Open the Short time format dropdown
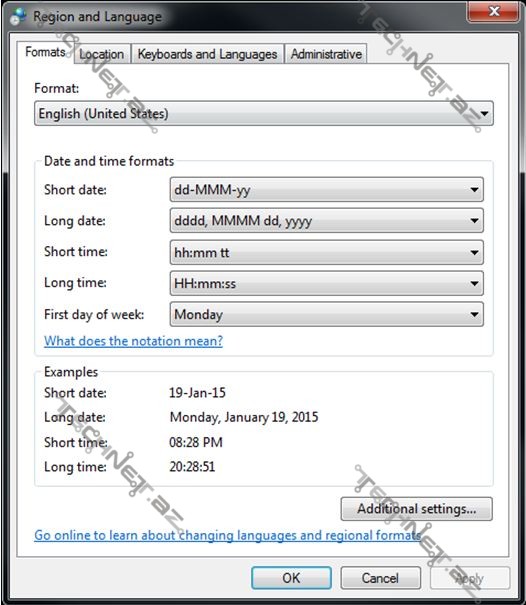 point(474,252)
